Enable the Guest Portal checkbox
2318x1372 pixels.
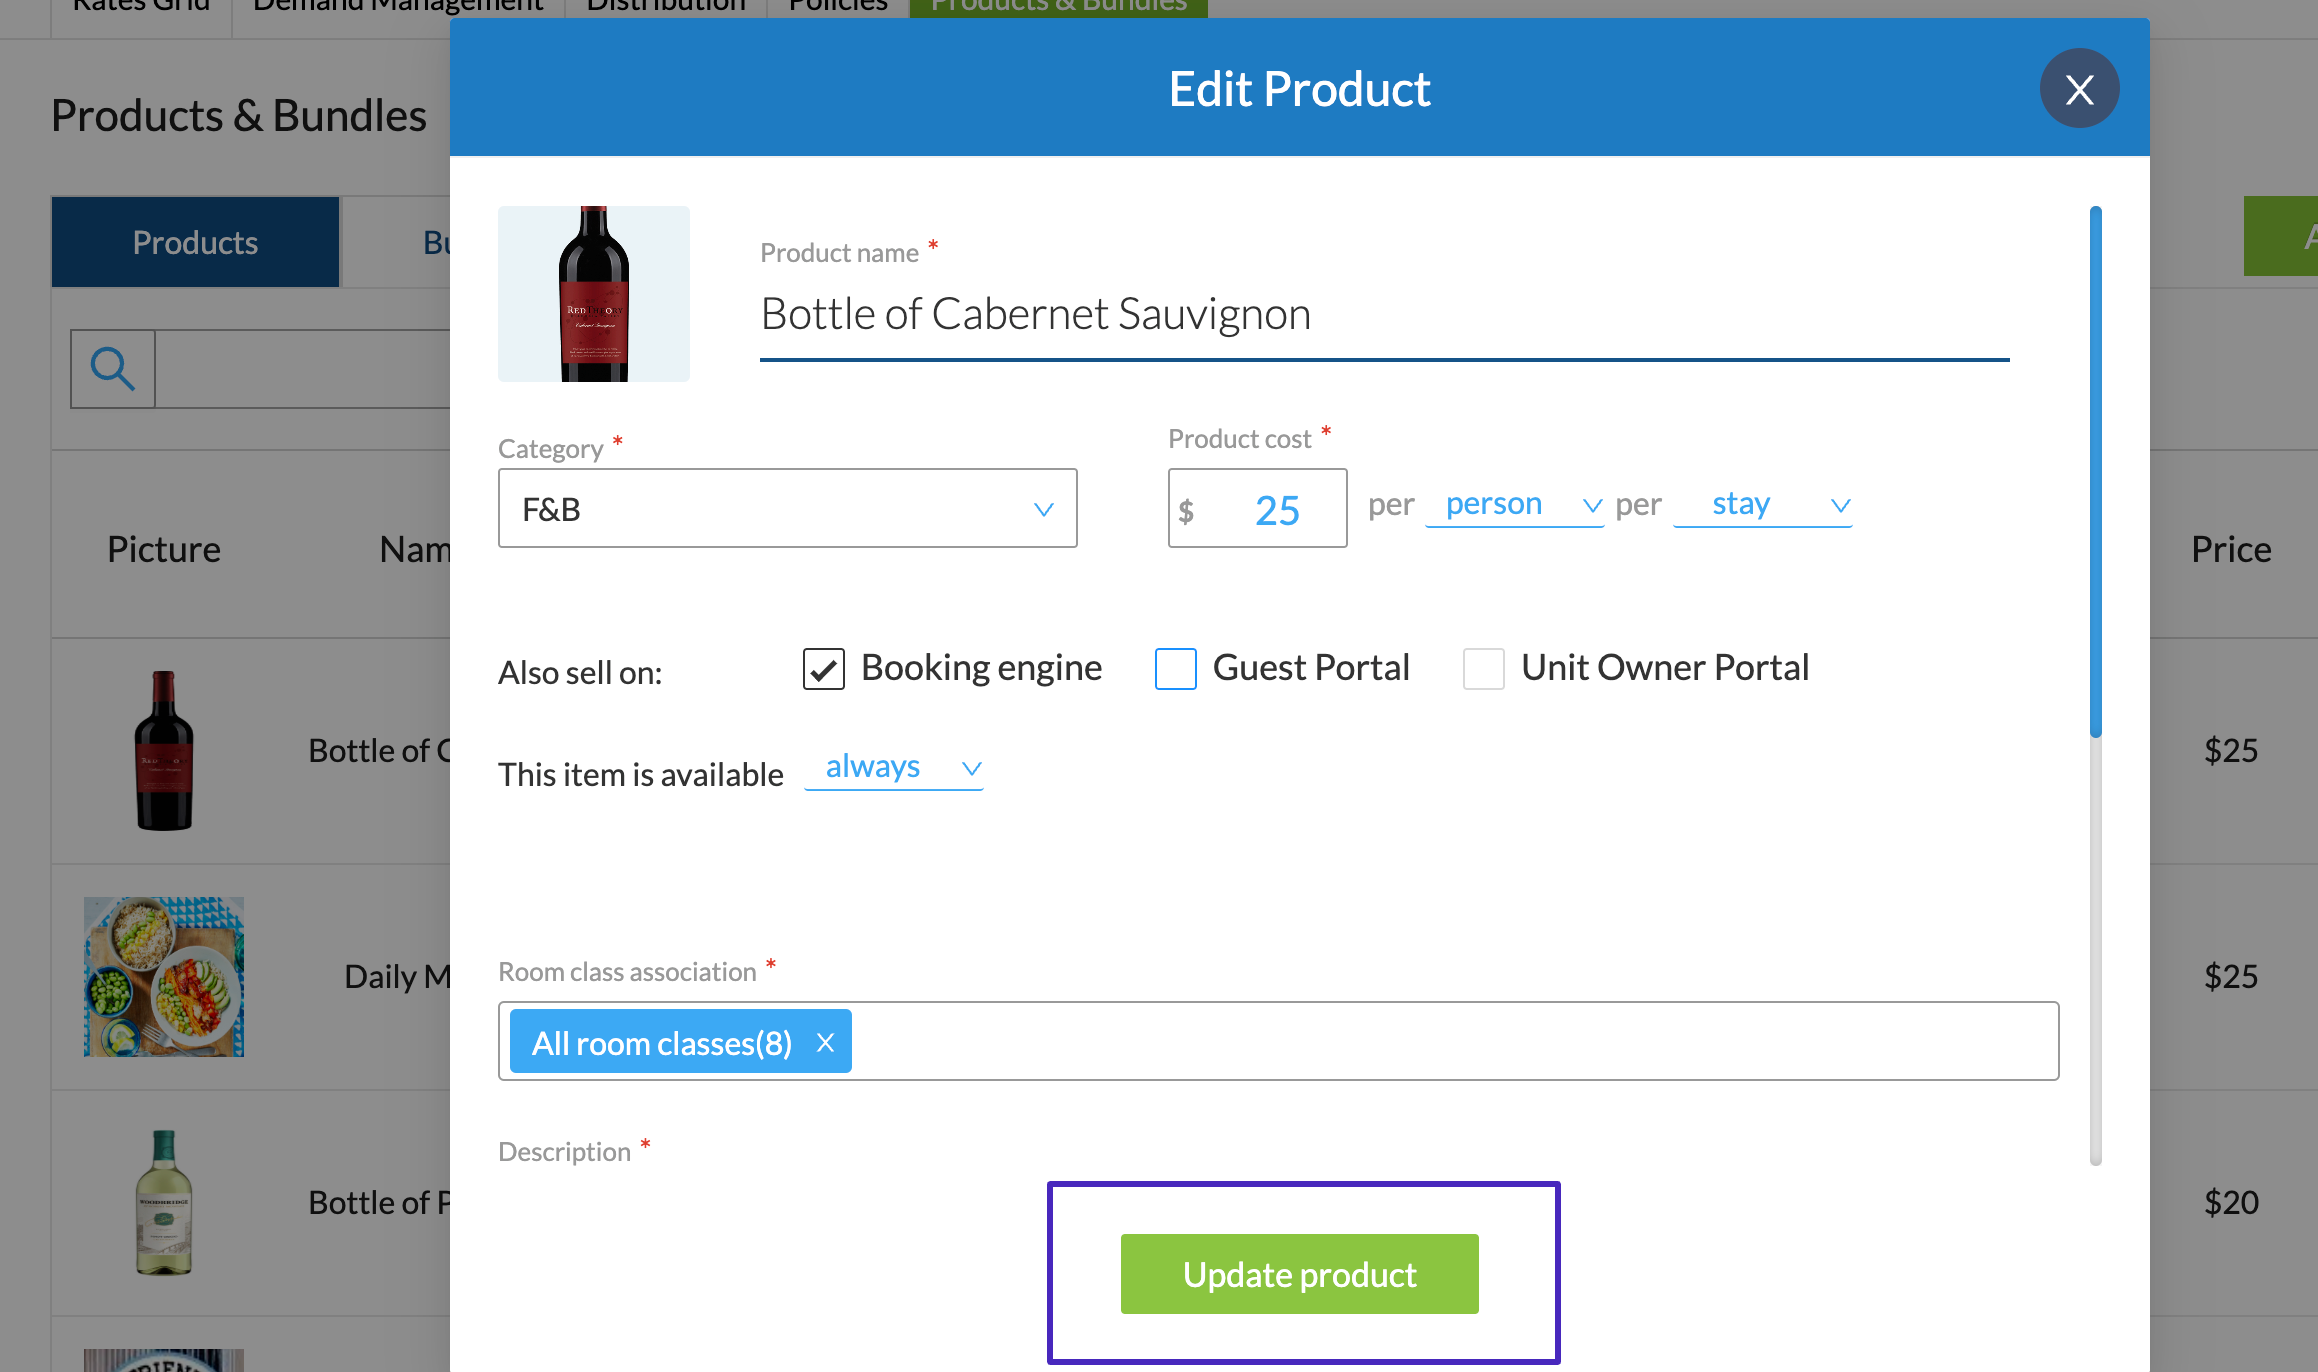[1176, 669]
